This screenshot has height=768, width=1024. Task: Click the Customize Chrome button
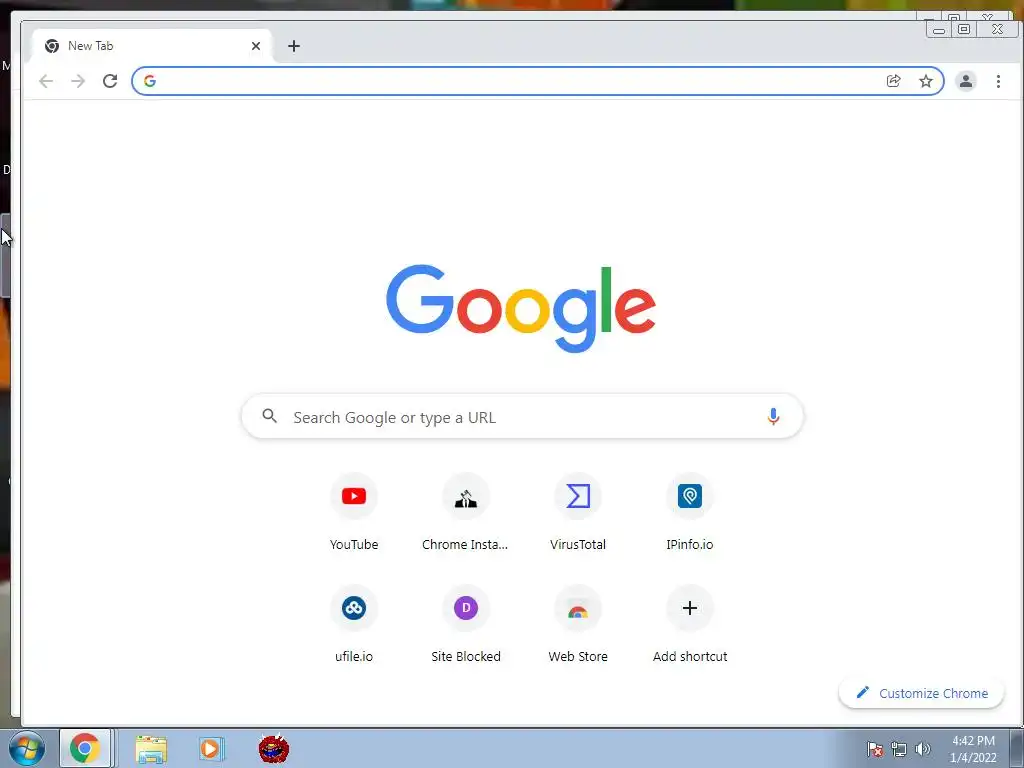921,693
